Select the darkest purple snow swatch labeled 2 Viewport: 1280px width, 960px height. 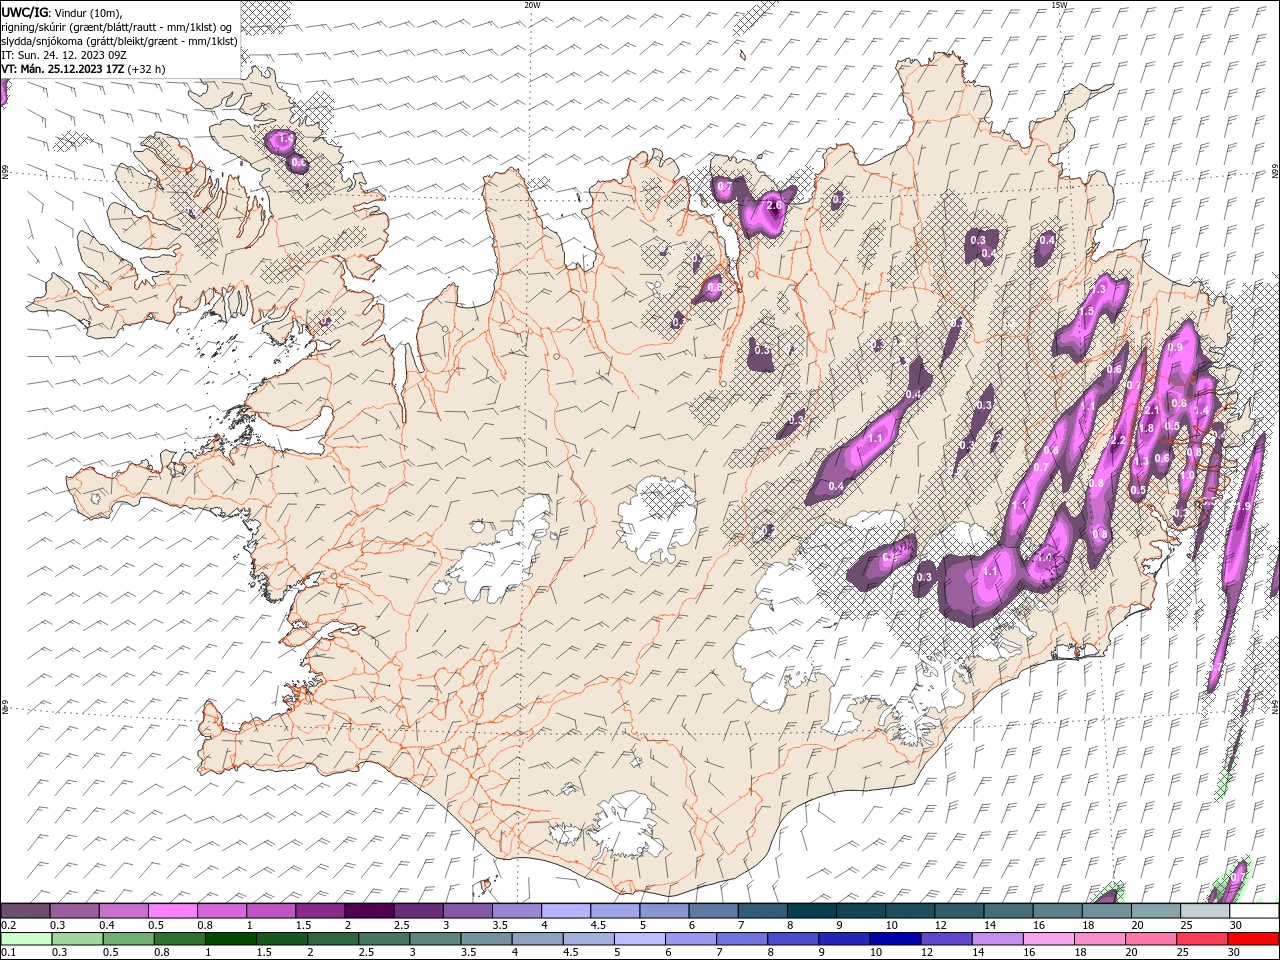369,911
